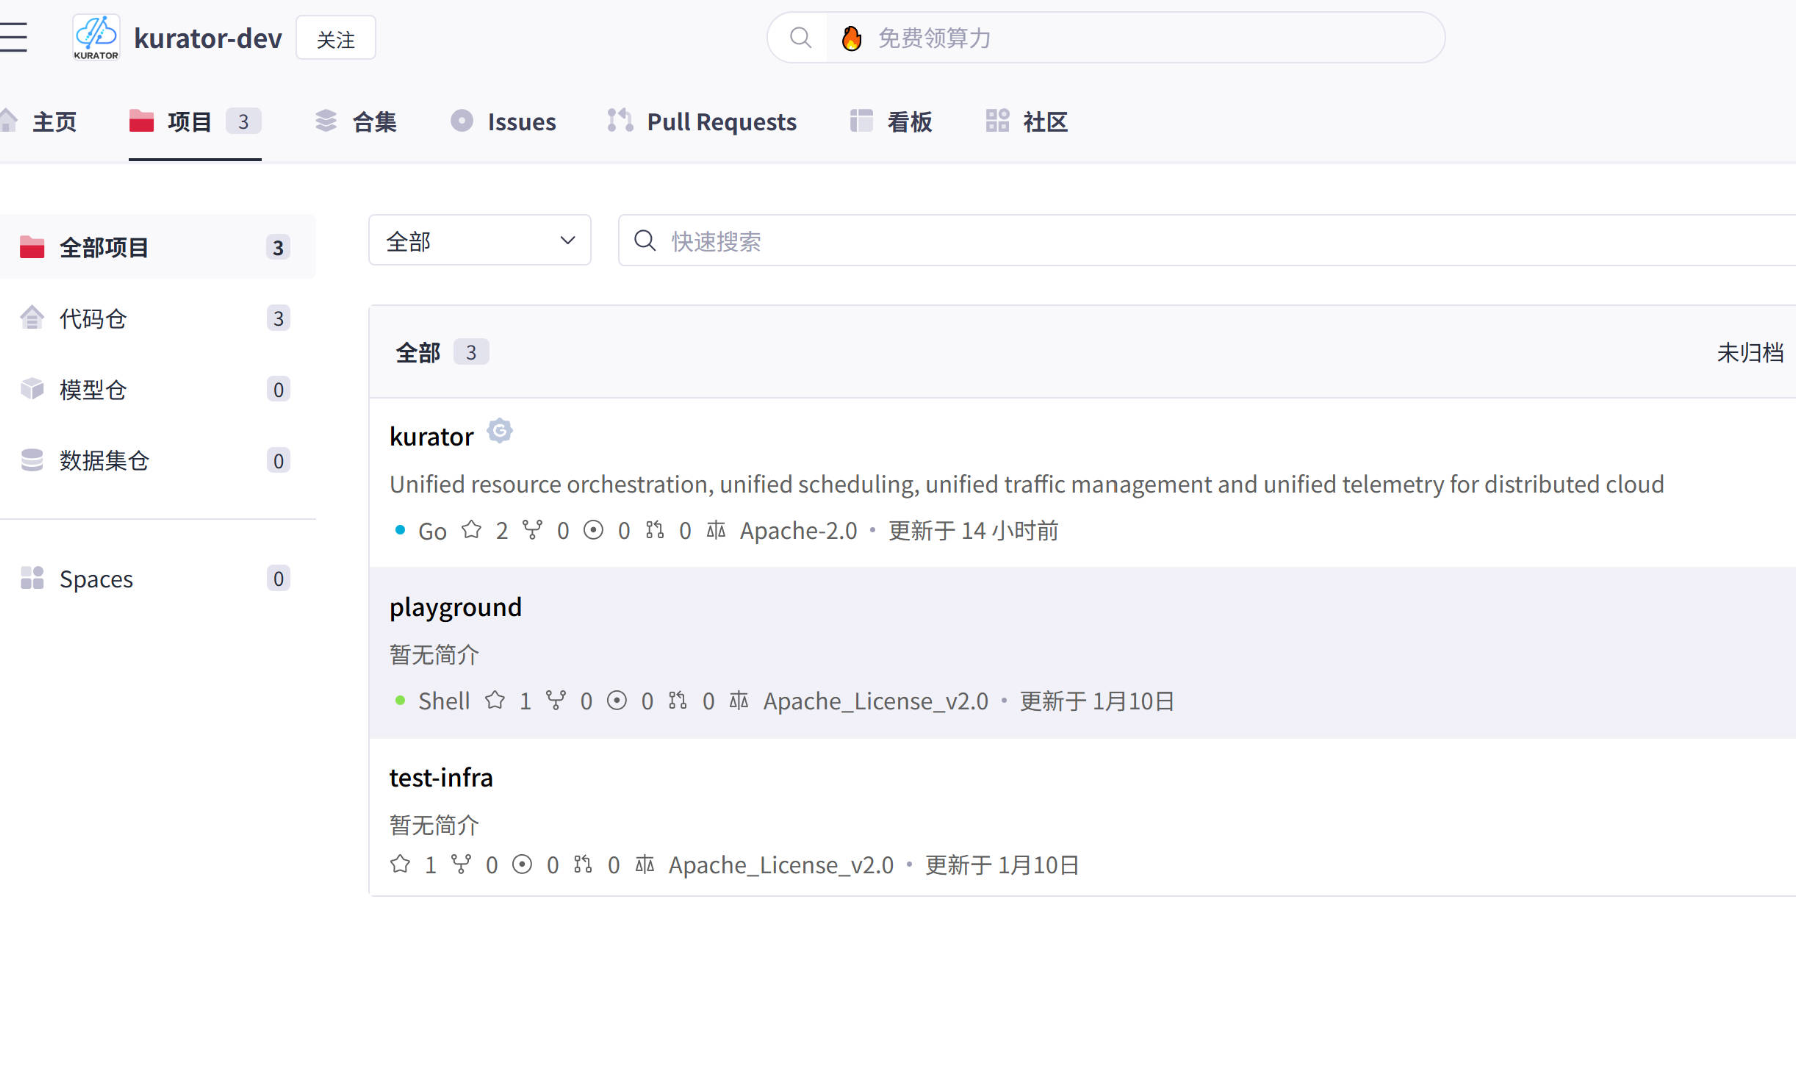1796x1082 pixels.
Task: Click the cube icon beside 模型仓
Action: point(32,389)
